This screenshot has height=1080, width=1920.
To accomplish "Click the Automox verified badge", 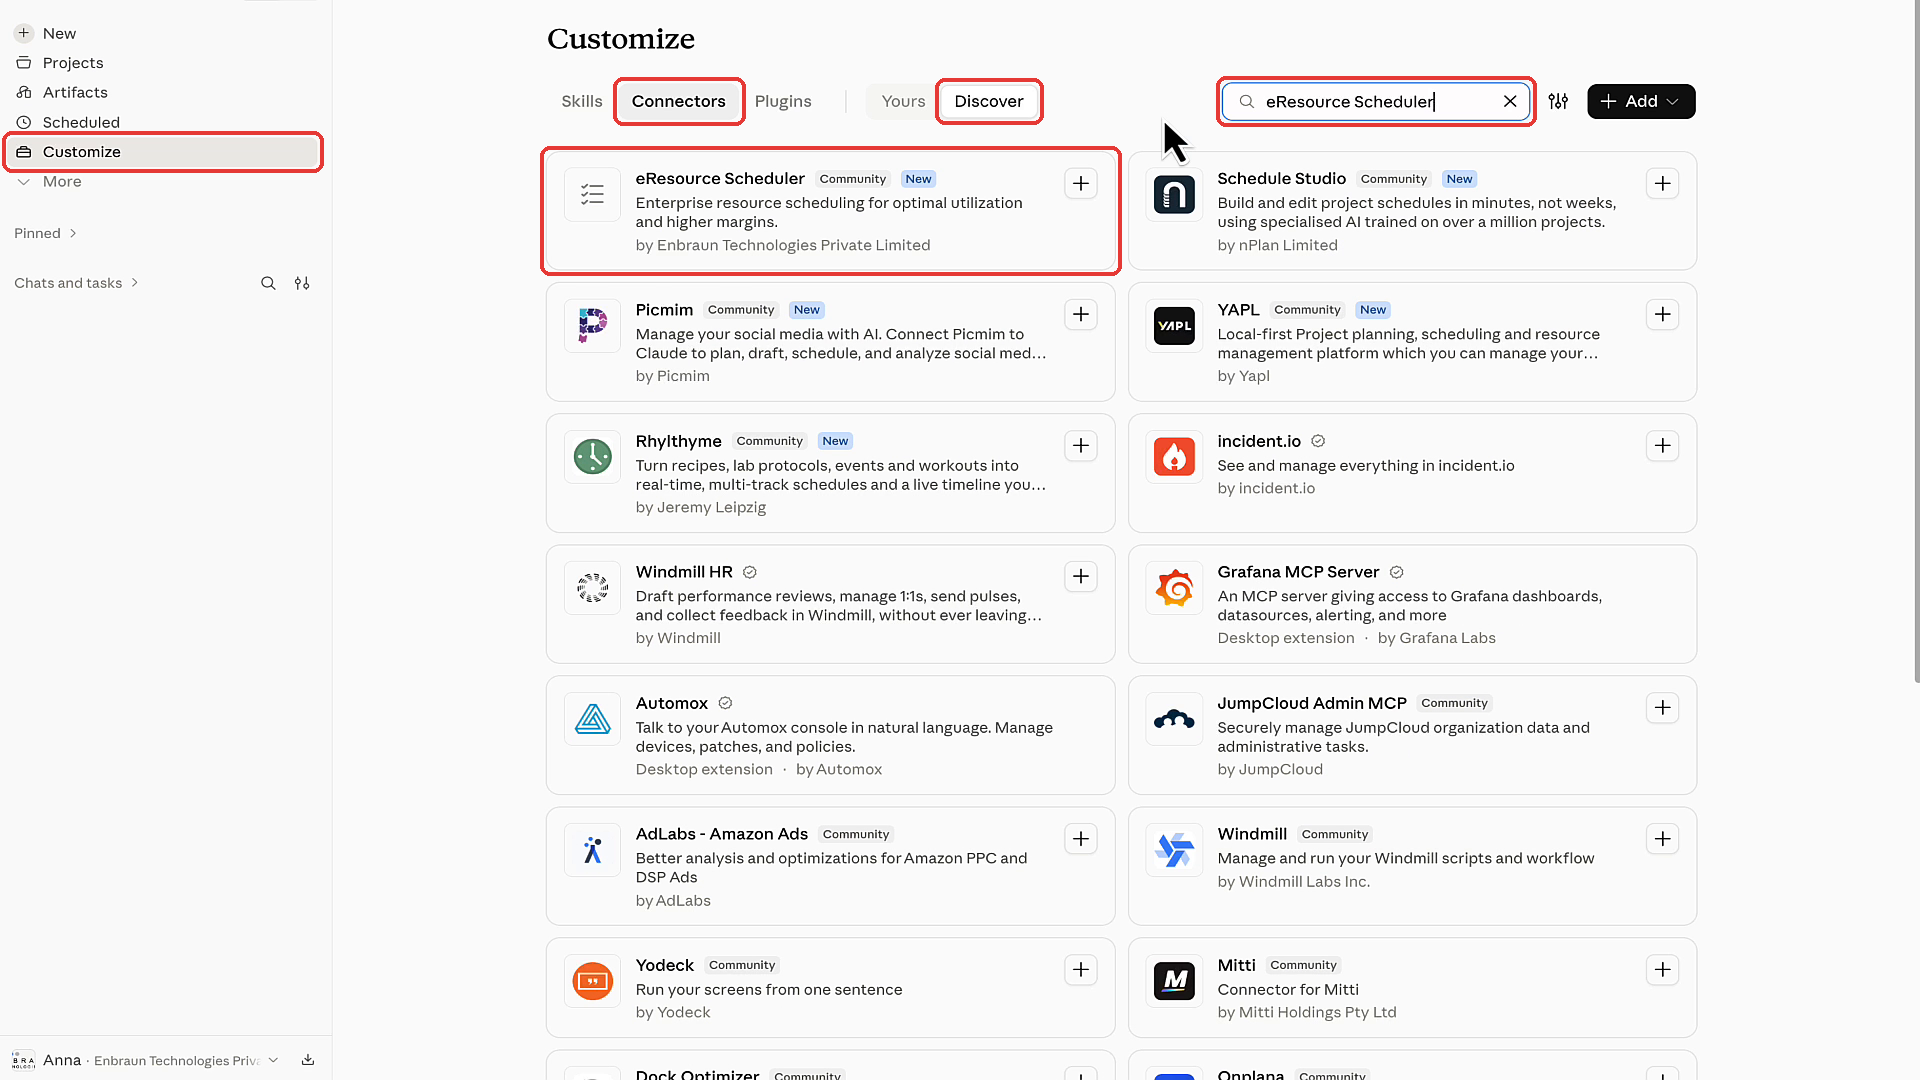I will click(x=726, y=703).
